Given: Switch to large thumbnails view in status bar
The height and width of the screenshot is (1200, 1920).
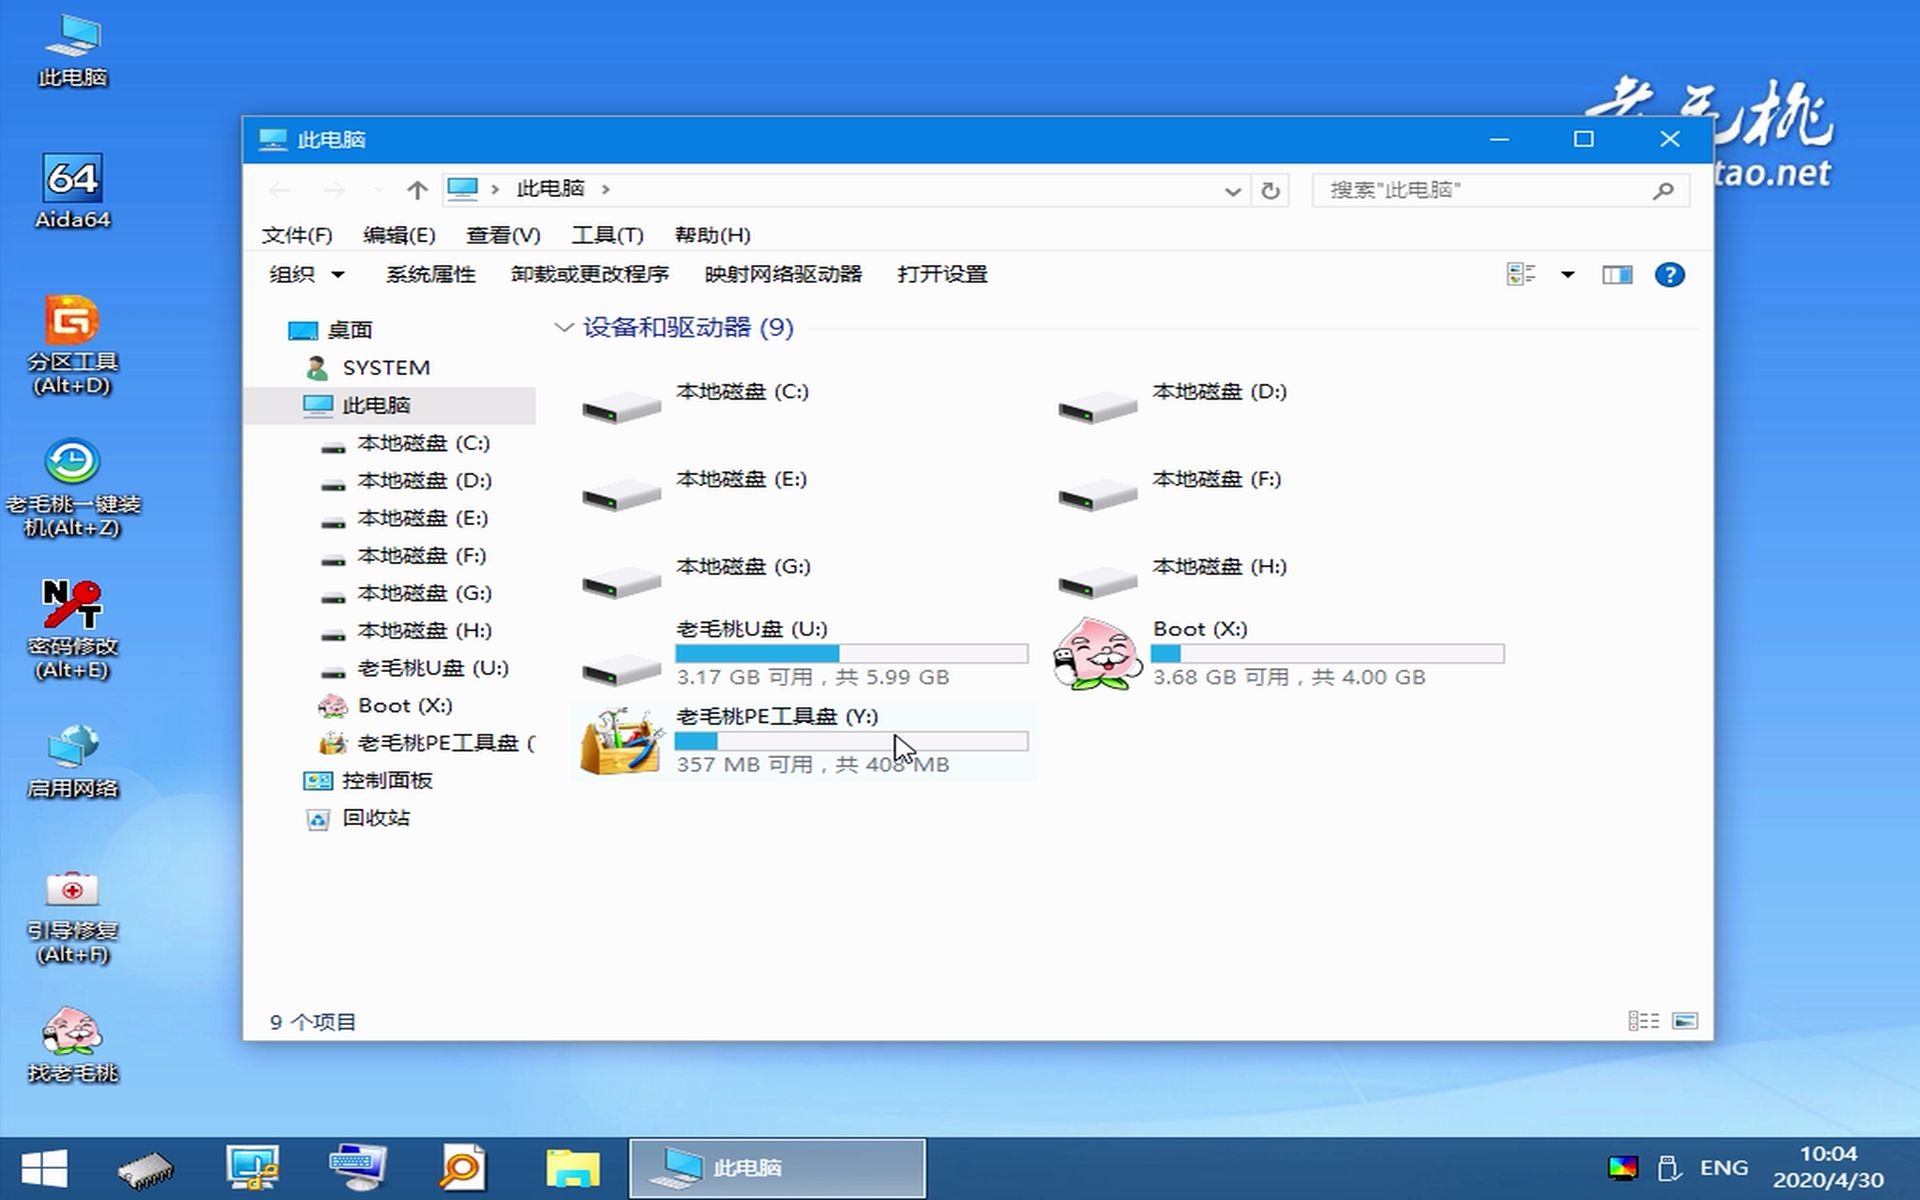Looking at the screenshot, I should tap(1685, 1021).
